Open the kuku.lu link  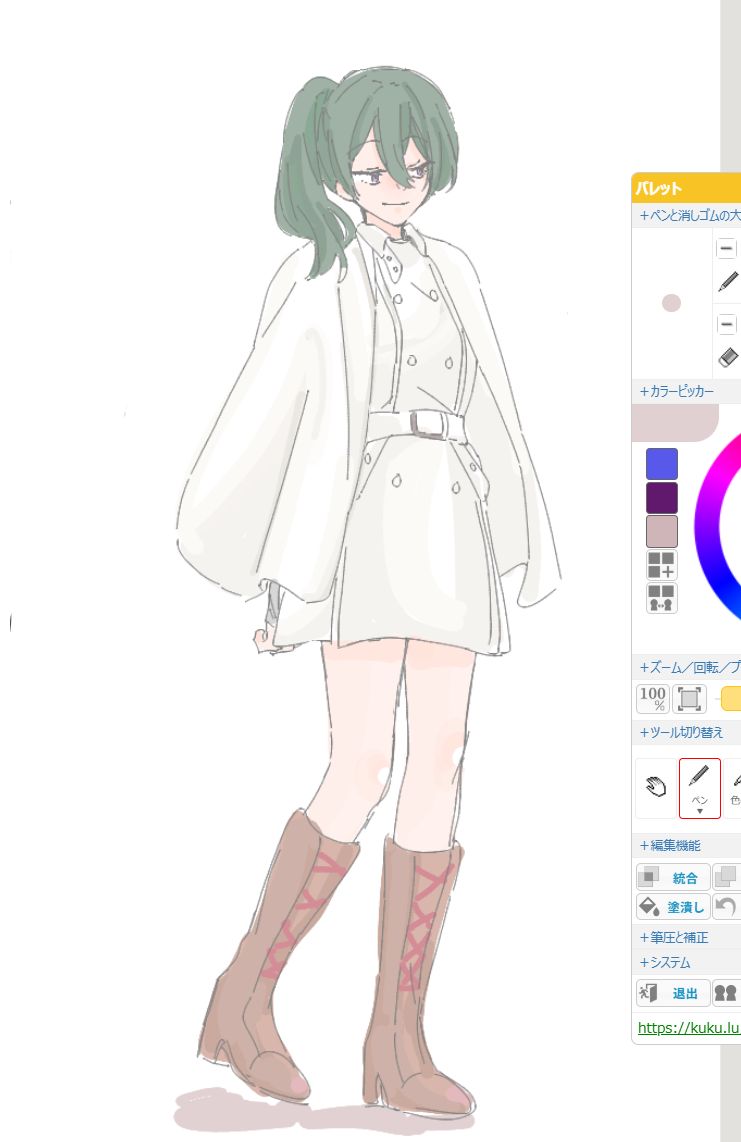[x=688, y=1027]
